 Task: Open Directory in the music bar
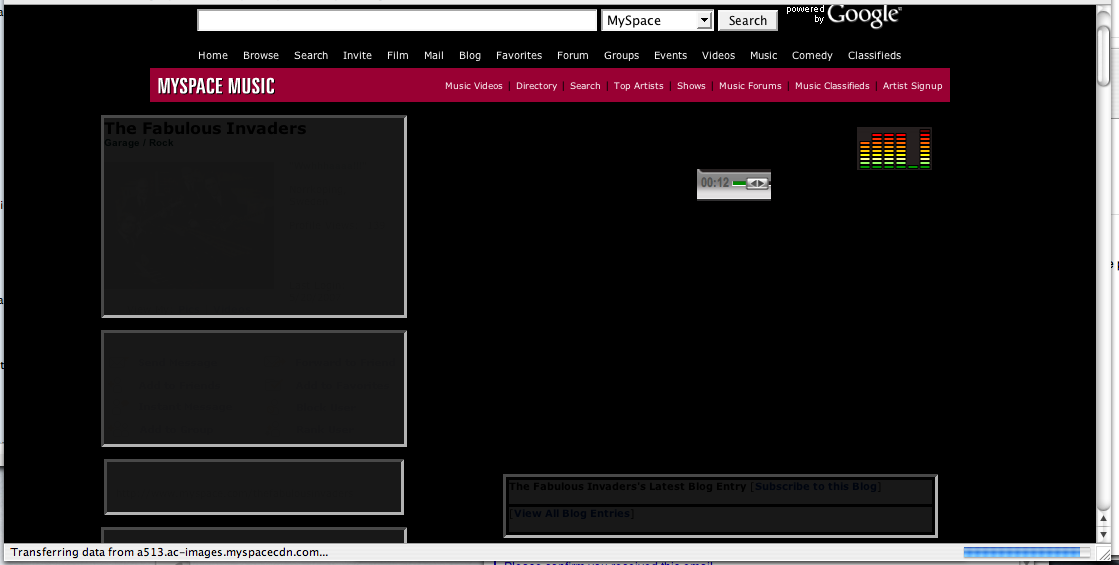(x=536, y=86)
